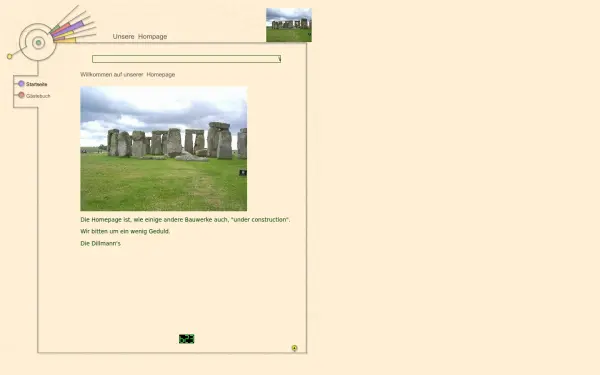
Task: Click the 'Willkommen auf unserer Homepage' heading
Action: [x=128, y=75]
